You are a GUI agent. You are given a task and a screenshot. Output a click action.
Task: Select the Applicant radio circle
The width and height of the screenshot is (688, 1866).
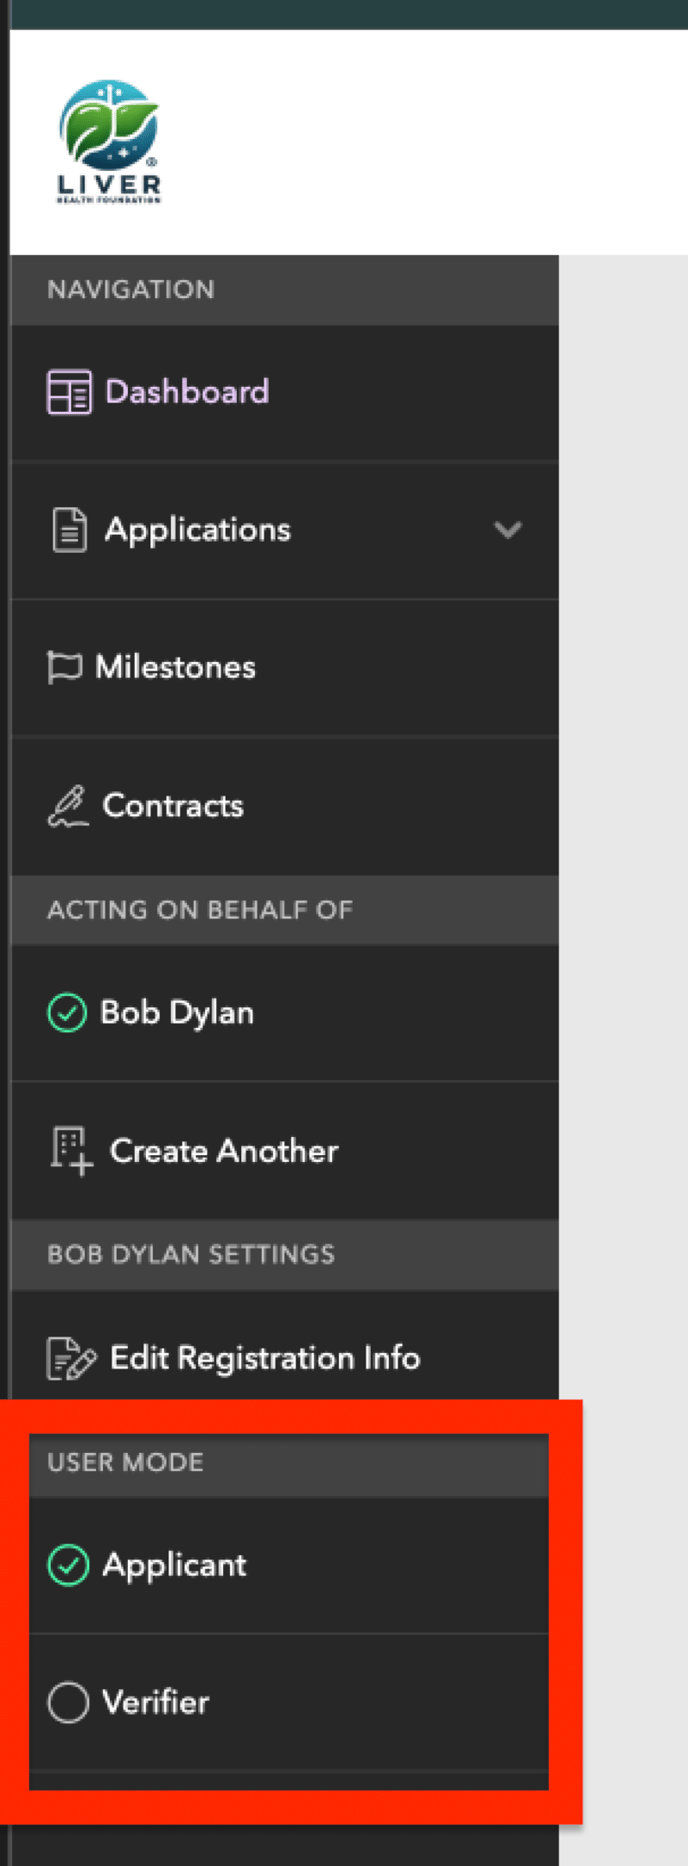68,1565
